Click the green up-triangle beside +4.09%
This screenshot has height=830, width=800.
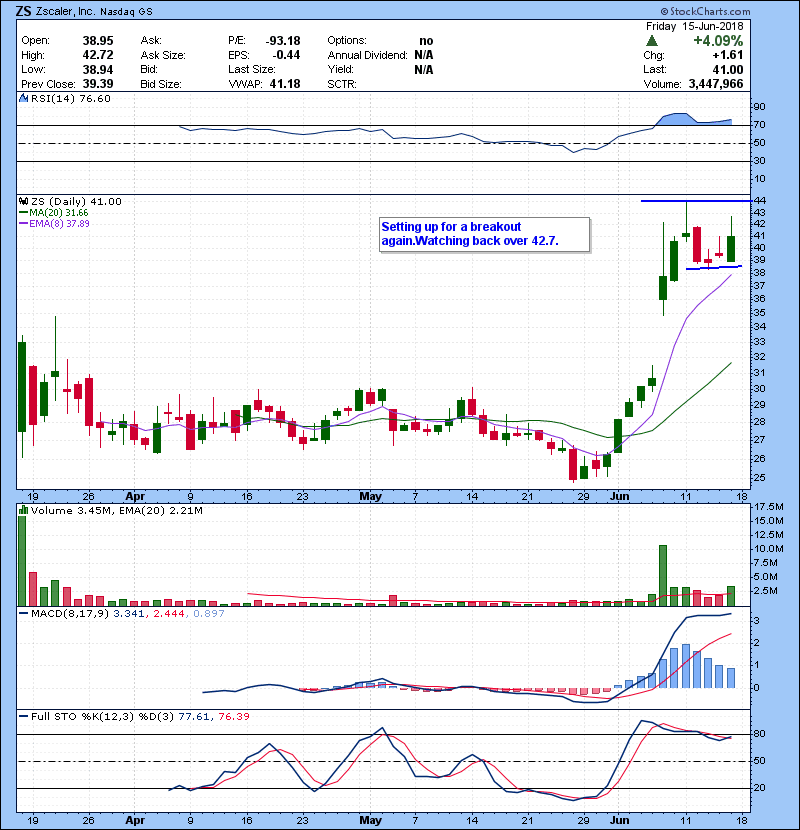coord(652,41)
